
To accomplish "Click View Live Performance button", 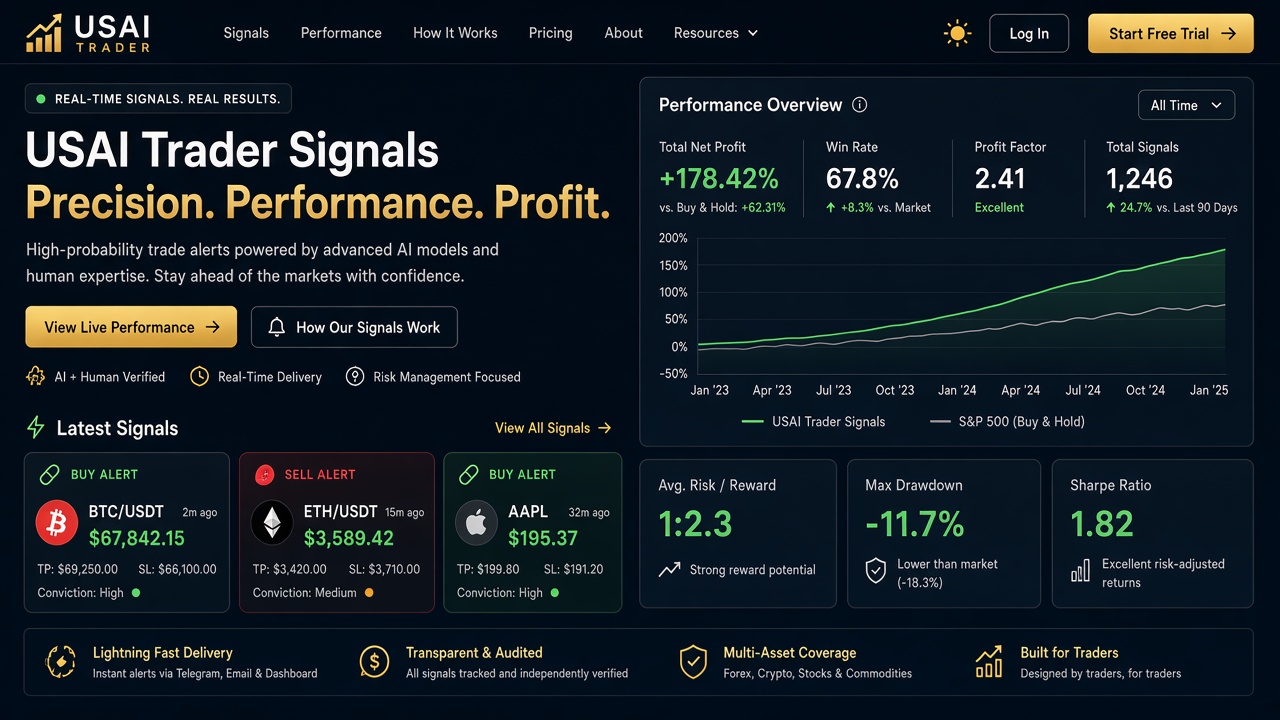I will 131,327.
